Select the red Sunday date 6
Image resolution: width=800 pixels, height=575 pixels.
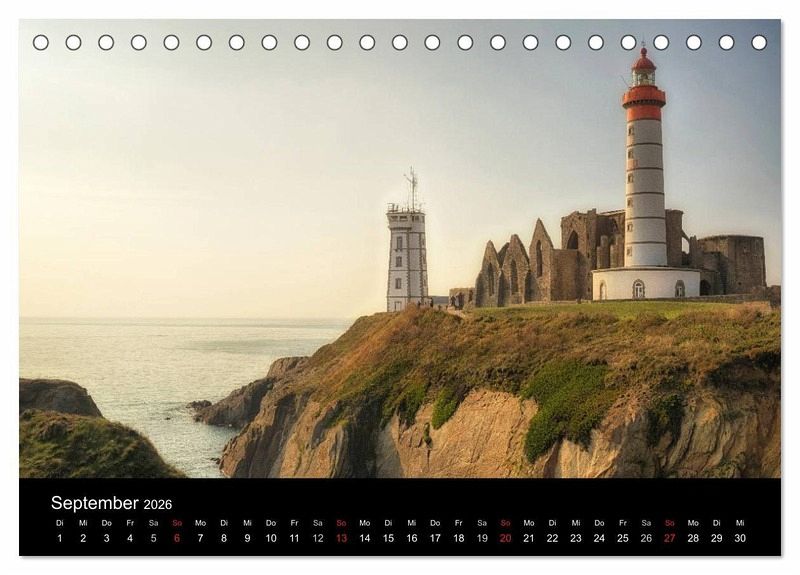[x=177, y=538]
